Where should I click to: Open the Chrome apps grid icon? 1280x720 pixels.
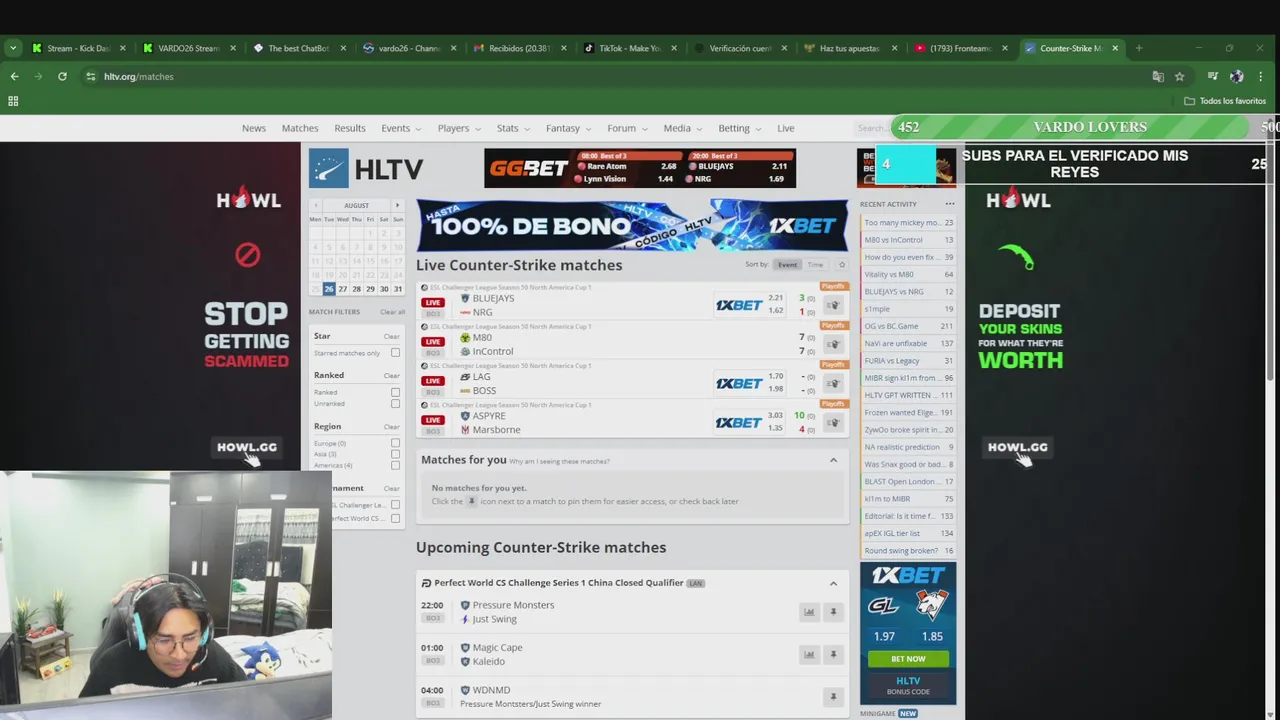point(13,101)
